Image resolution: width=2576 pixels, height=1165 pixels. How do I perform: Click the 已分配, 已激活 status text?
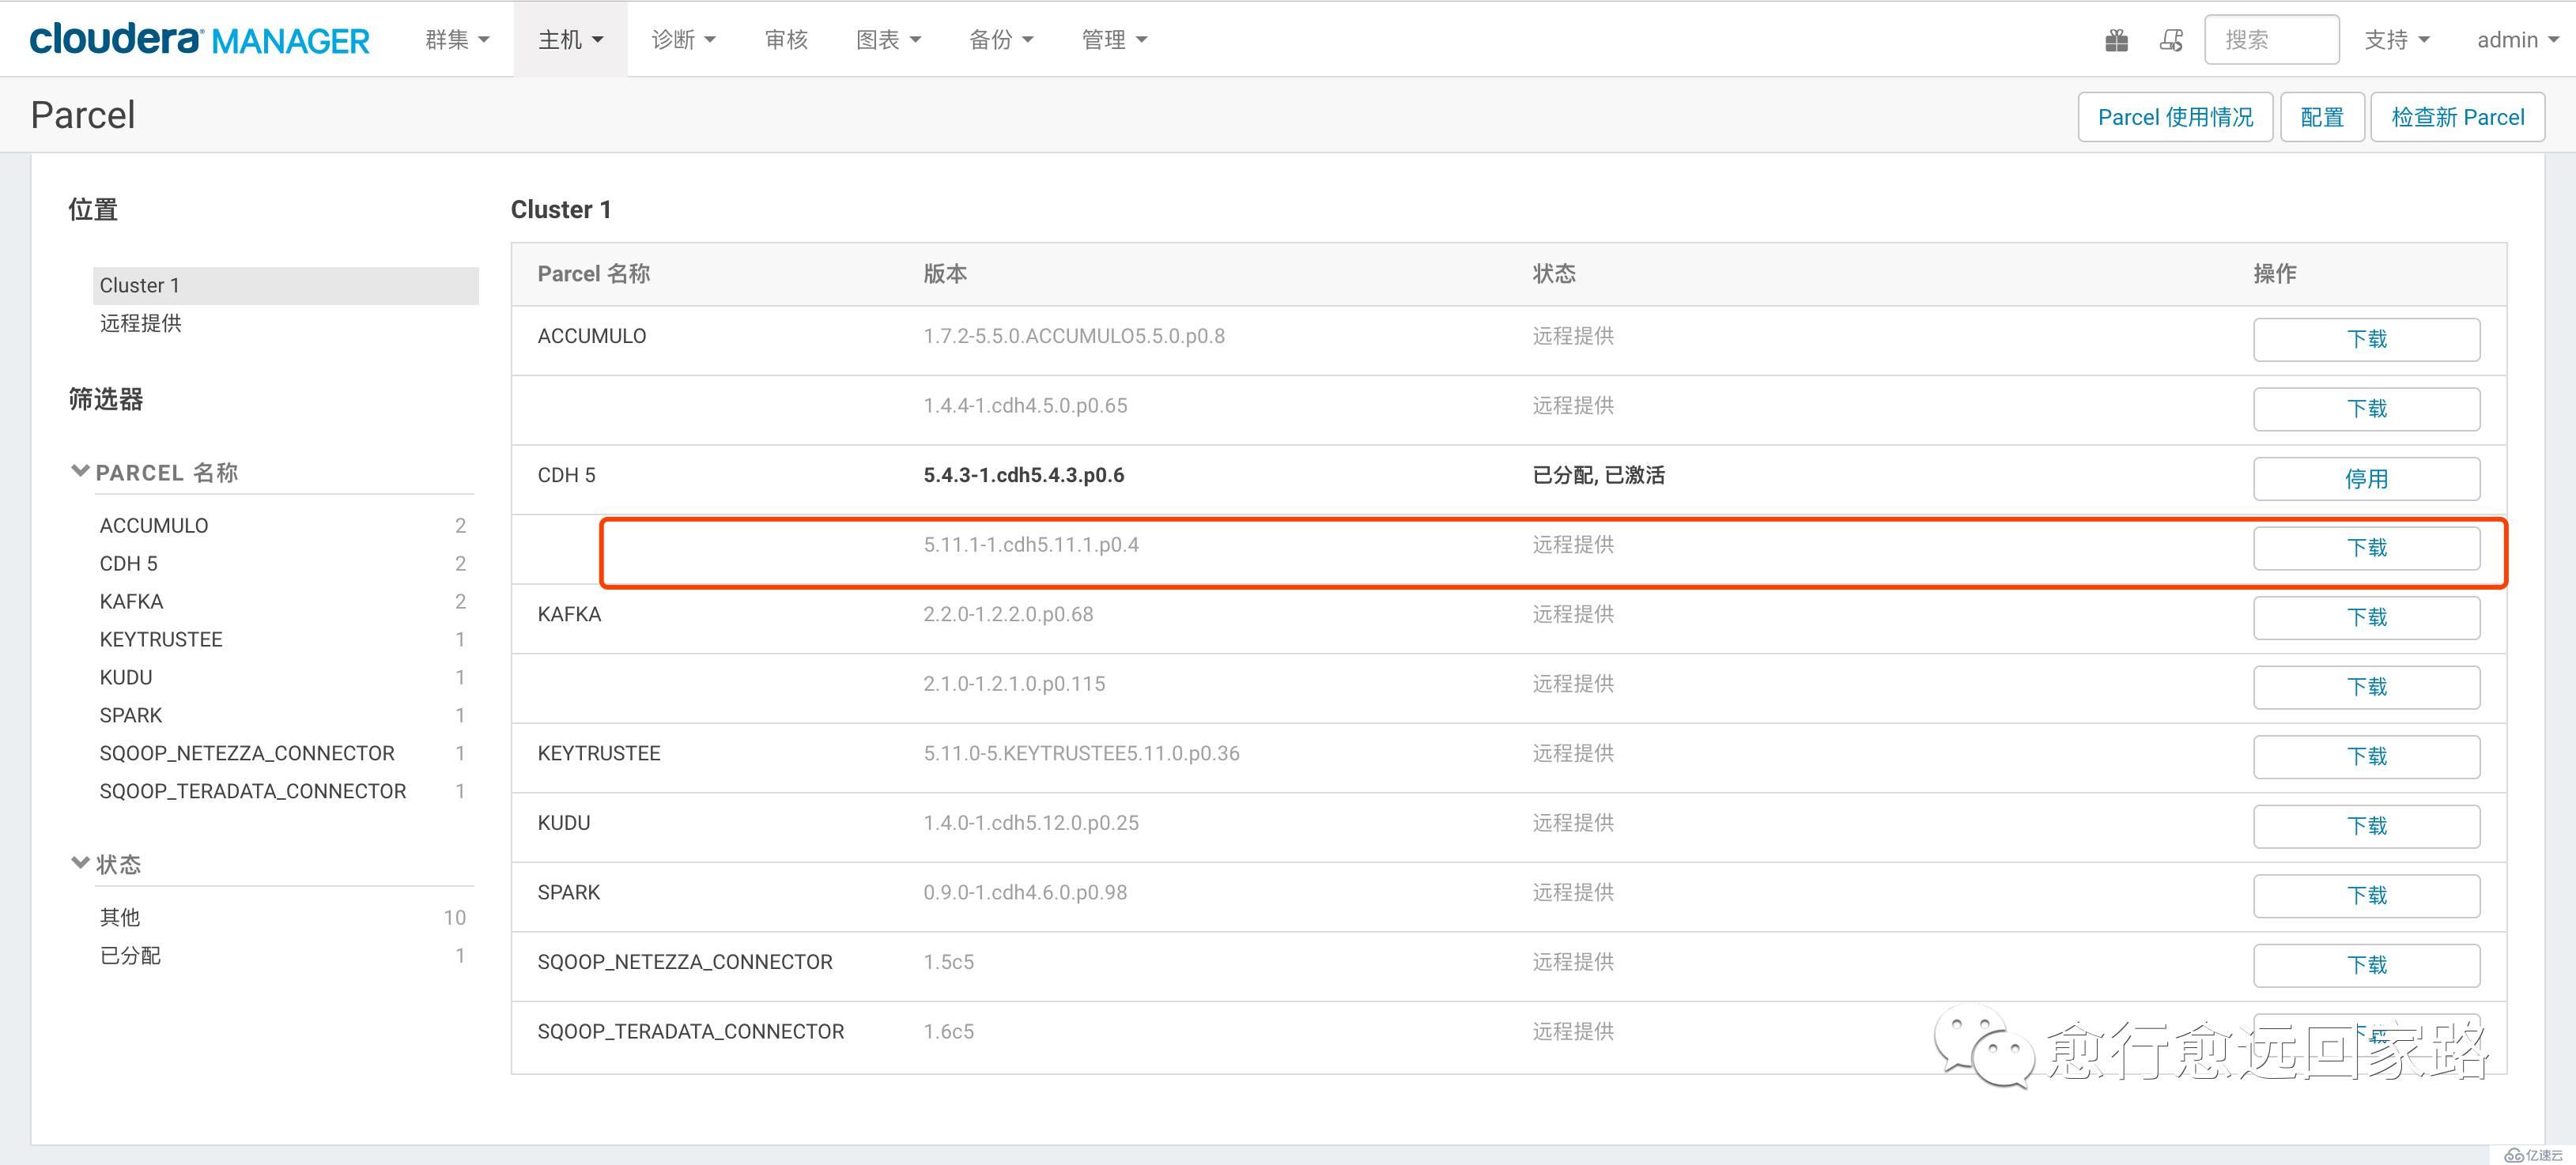coord(1599,475)
